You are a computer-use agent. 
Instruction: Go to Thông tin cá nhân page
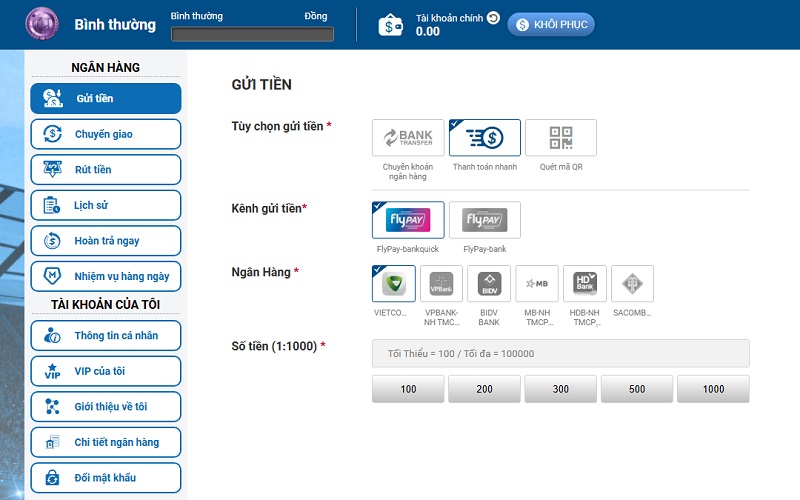[106, 336]
